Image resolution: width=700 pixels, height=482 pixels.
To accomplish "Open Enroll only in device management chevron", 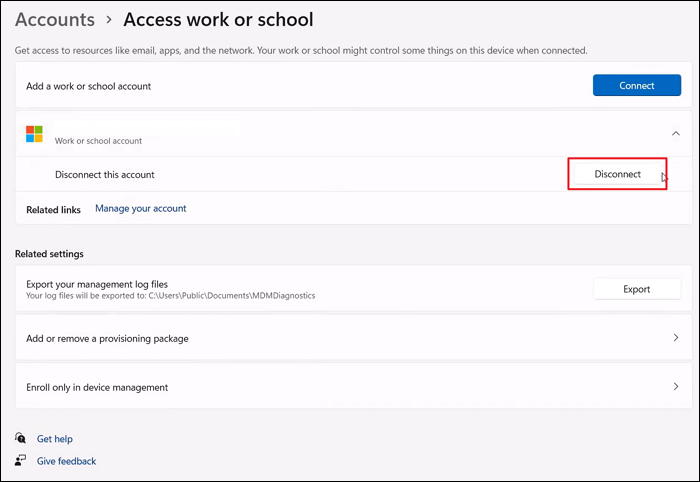I will 676,386.
